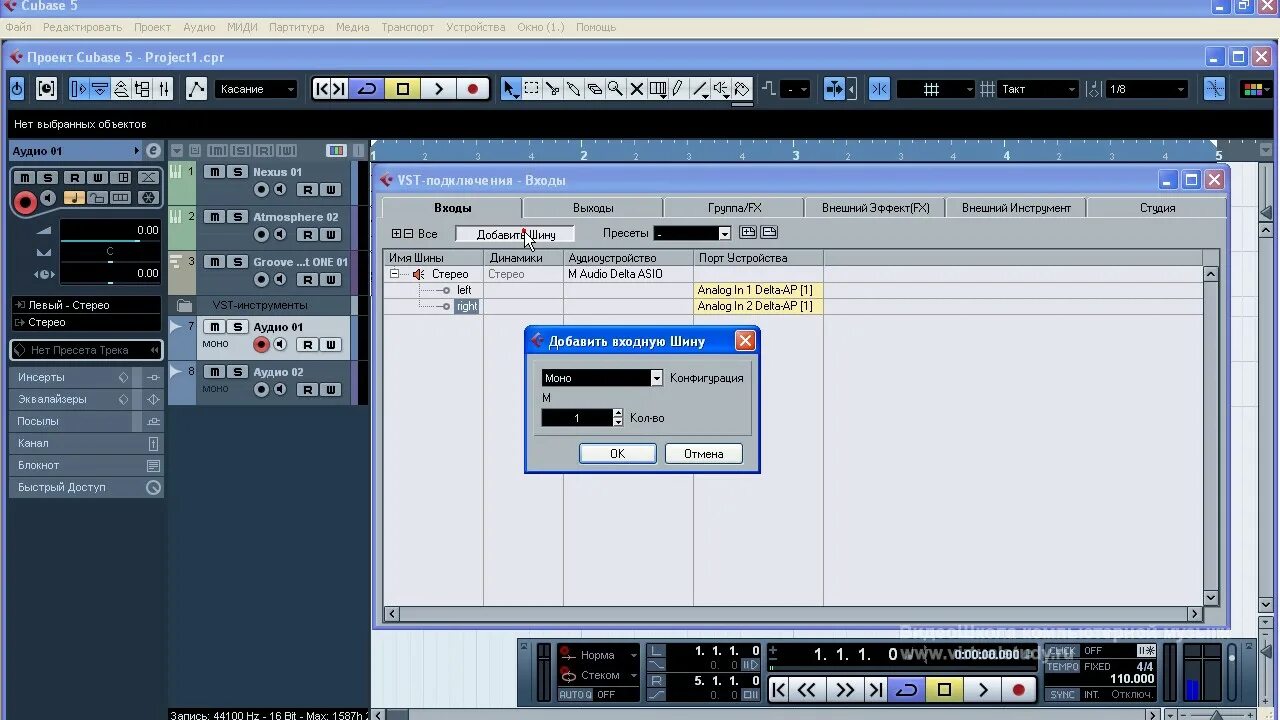Toggle musical timebase note button in Inspector
The image size is (1280, 720).
pos(74,198)
